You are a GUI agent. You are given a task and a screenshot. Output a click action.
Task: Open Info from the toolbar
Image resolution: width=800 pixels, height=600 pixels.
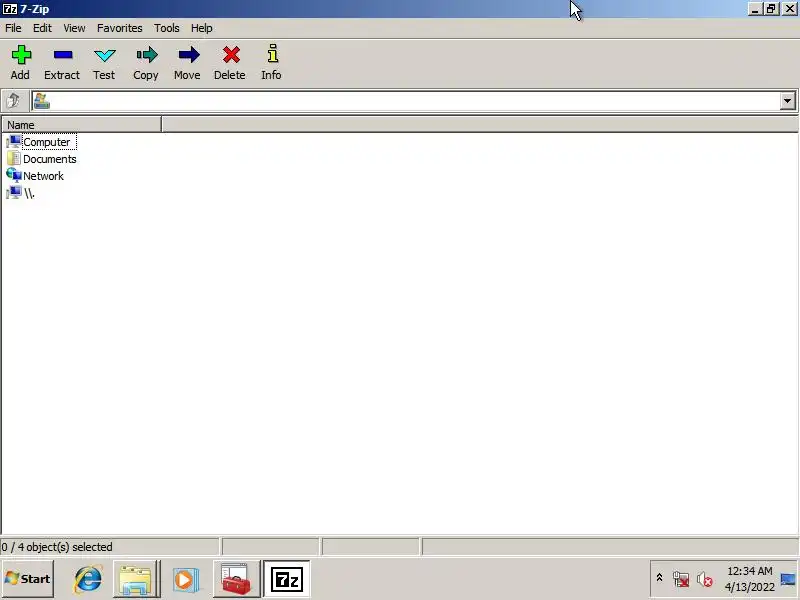(x=271, y=62)
